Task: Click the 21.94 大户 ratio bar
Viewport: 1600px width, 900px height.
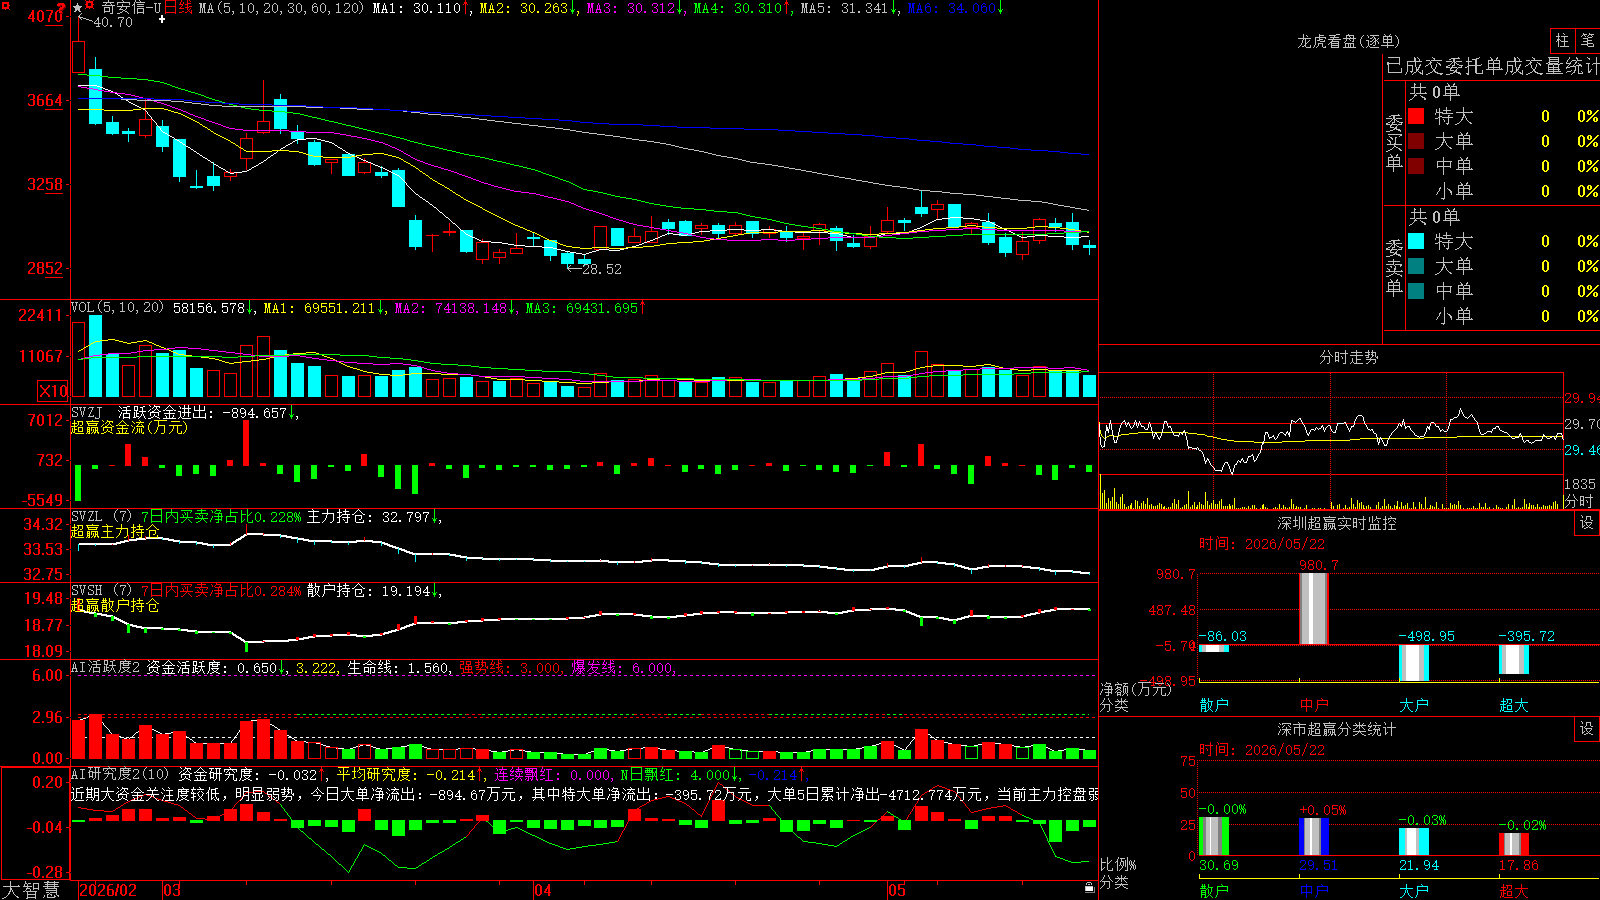Action: click(x=1414, y=842)
